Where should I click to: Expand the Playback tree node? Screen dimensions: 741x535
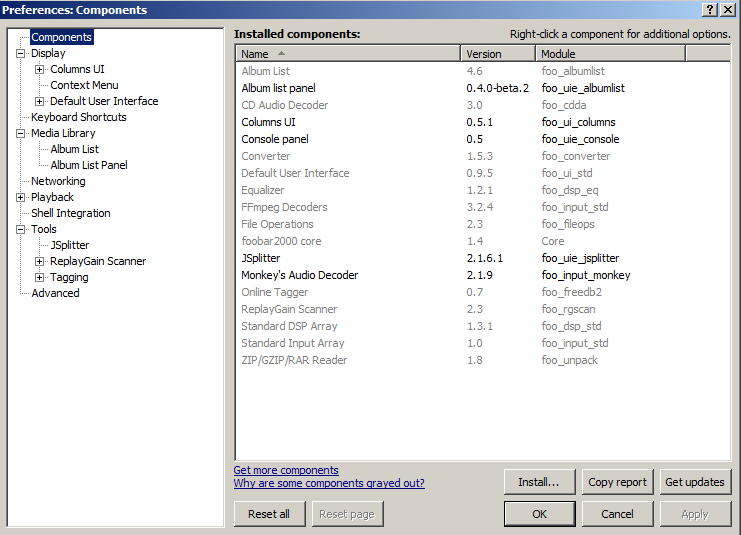(x=20, y=197)
